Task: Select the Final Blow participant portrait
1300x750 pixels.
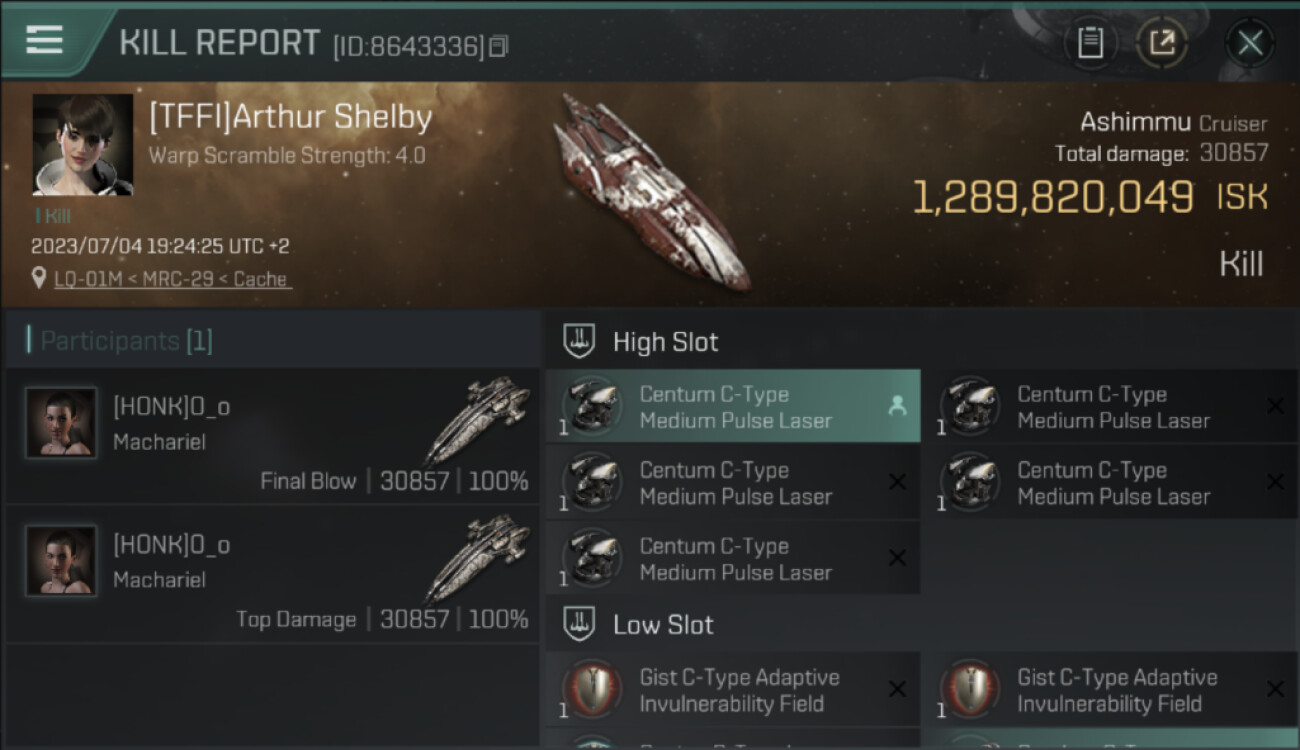Action: coord(61,423)
